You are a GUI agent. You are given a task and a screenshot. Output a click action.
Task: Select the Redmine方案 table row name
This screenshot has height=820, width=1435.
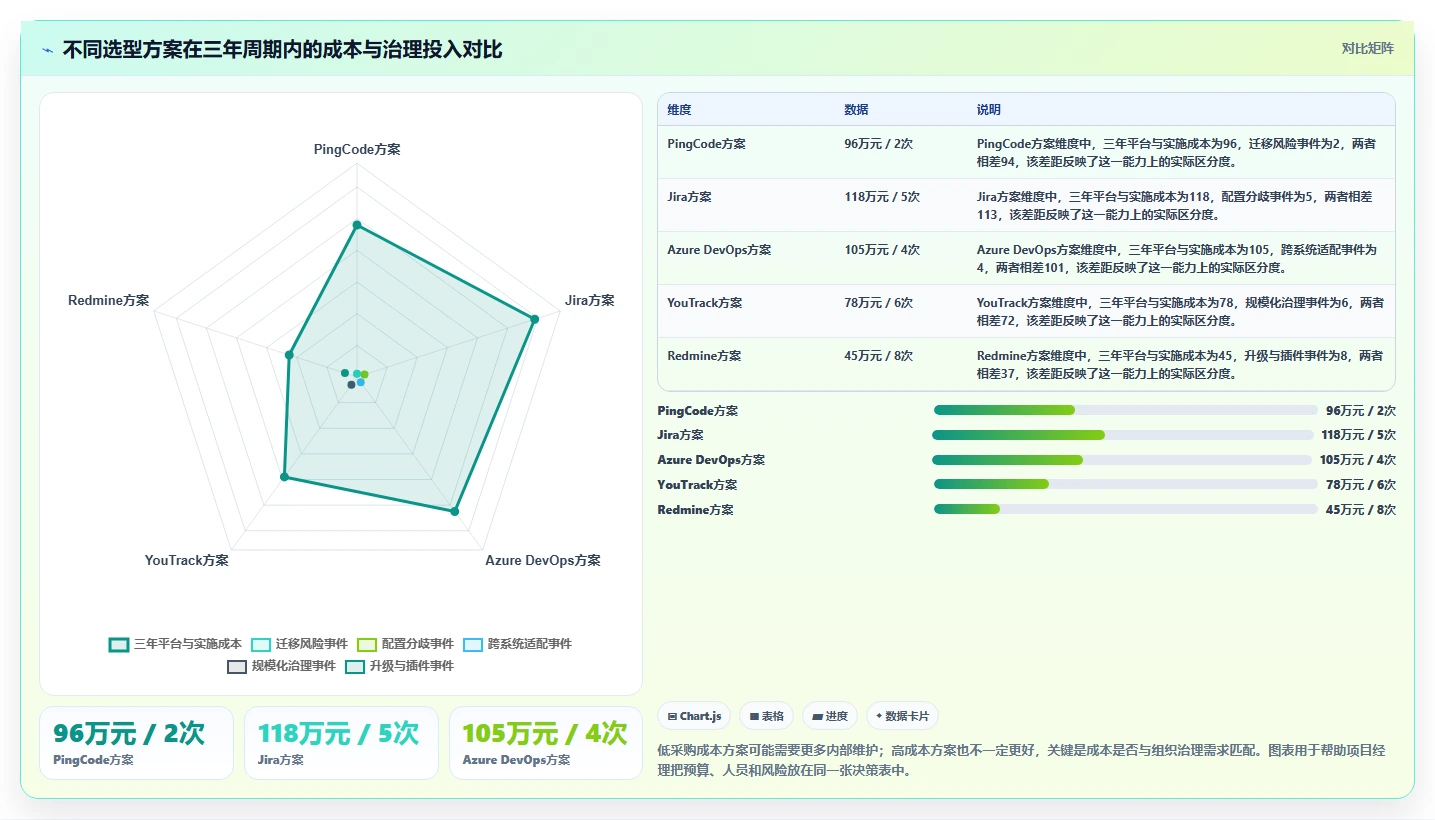pyautogui.click(x=704, y=356)
